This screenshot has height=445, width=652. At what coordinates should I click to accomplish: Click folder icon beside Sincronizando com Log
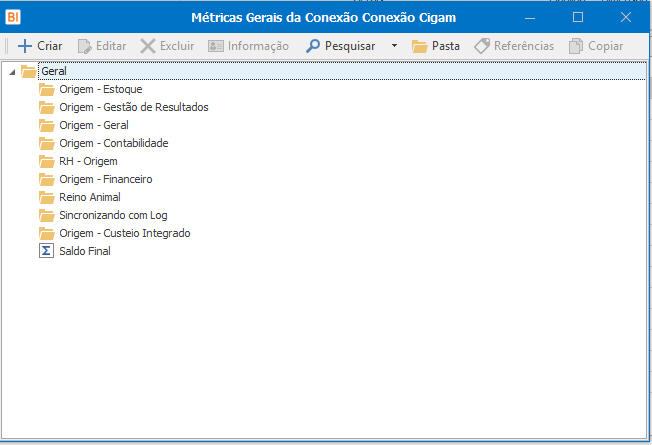[x=47, y=215]
